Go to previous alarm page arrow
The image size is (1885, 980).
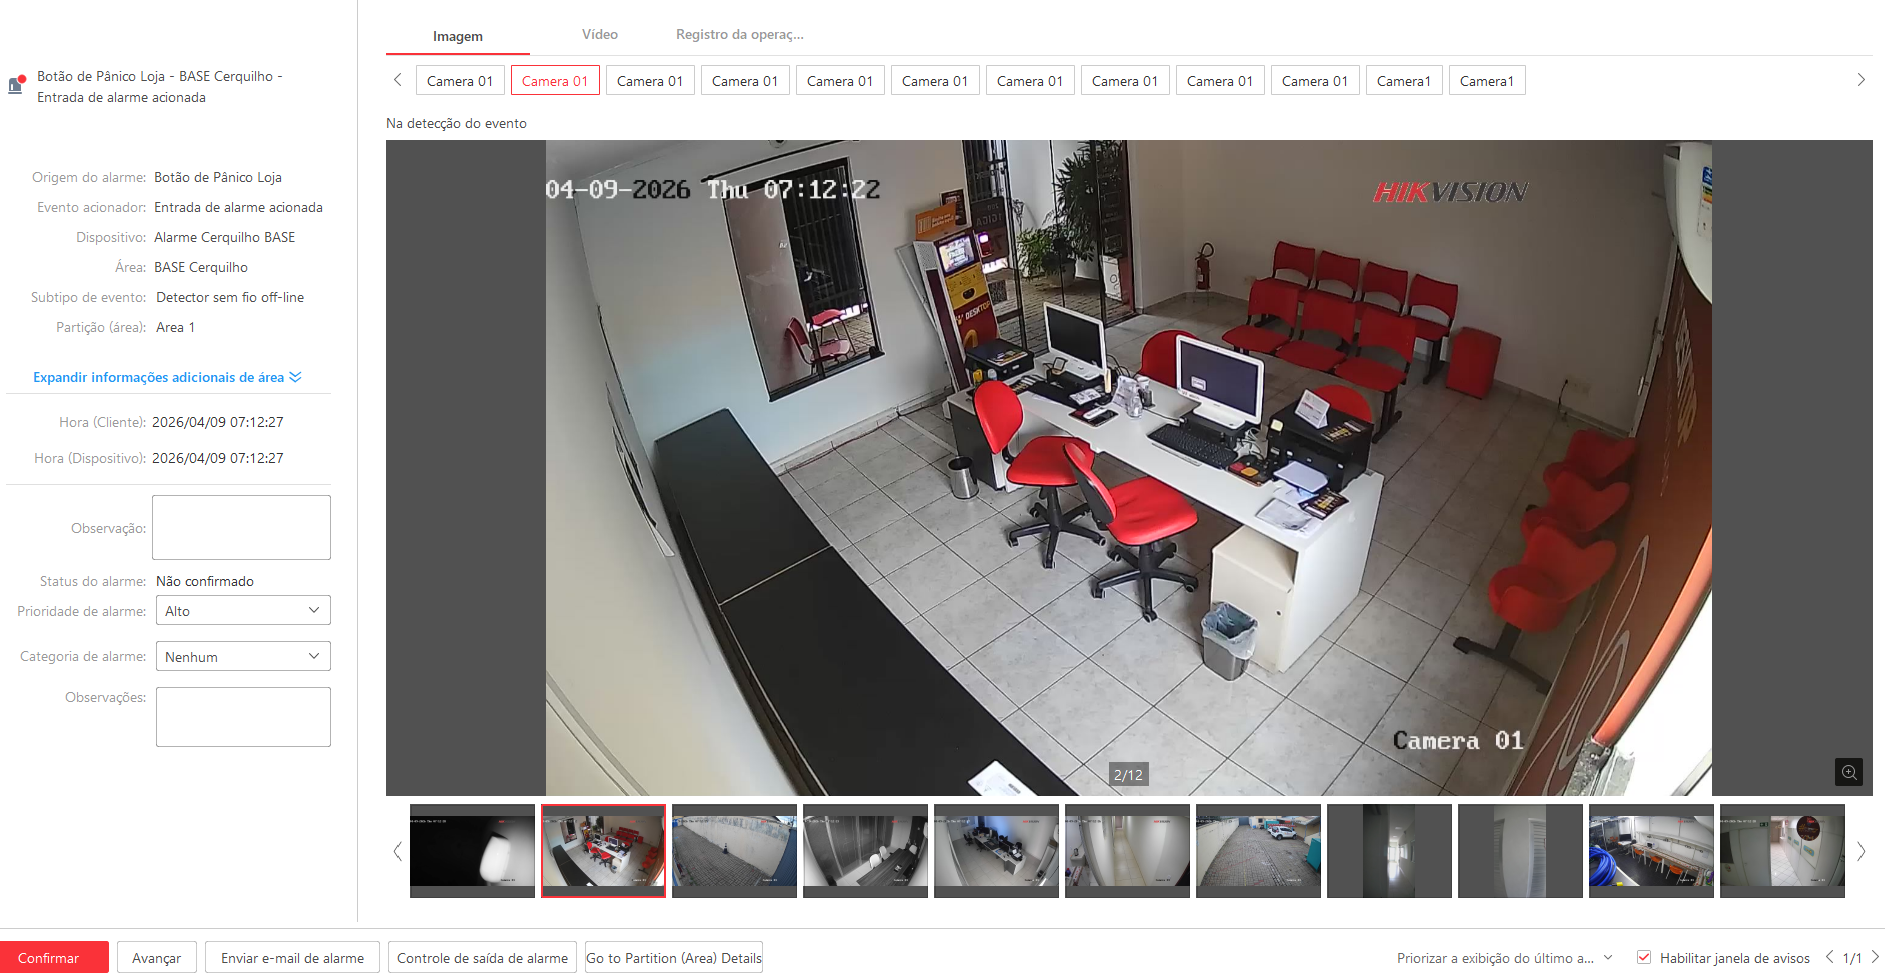coord(1829,957)
